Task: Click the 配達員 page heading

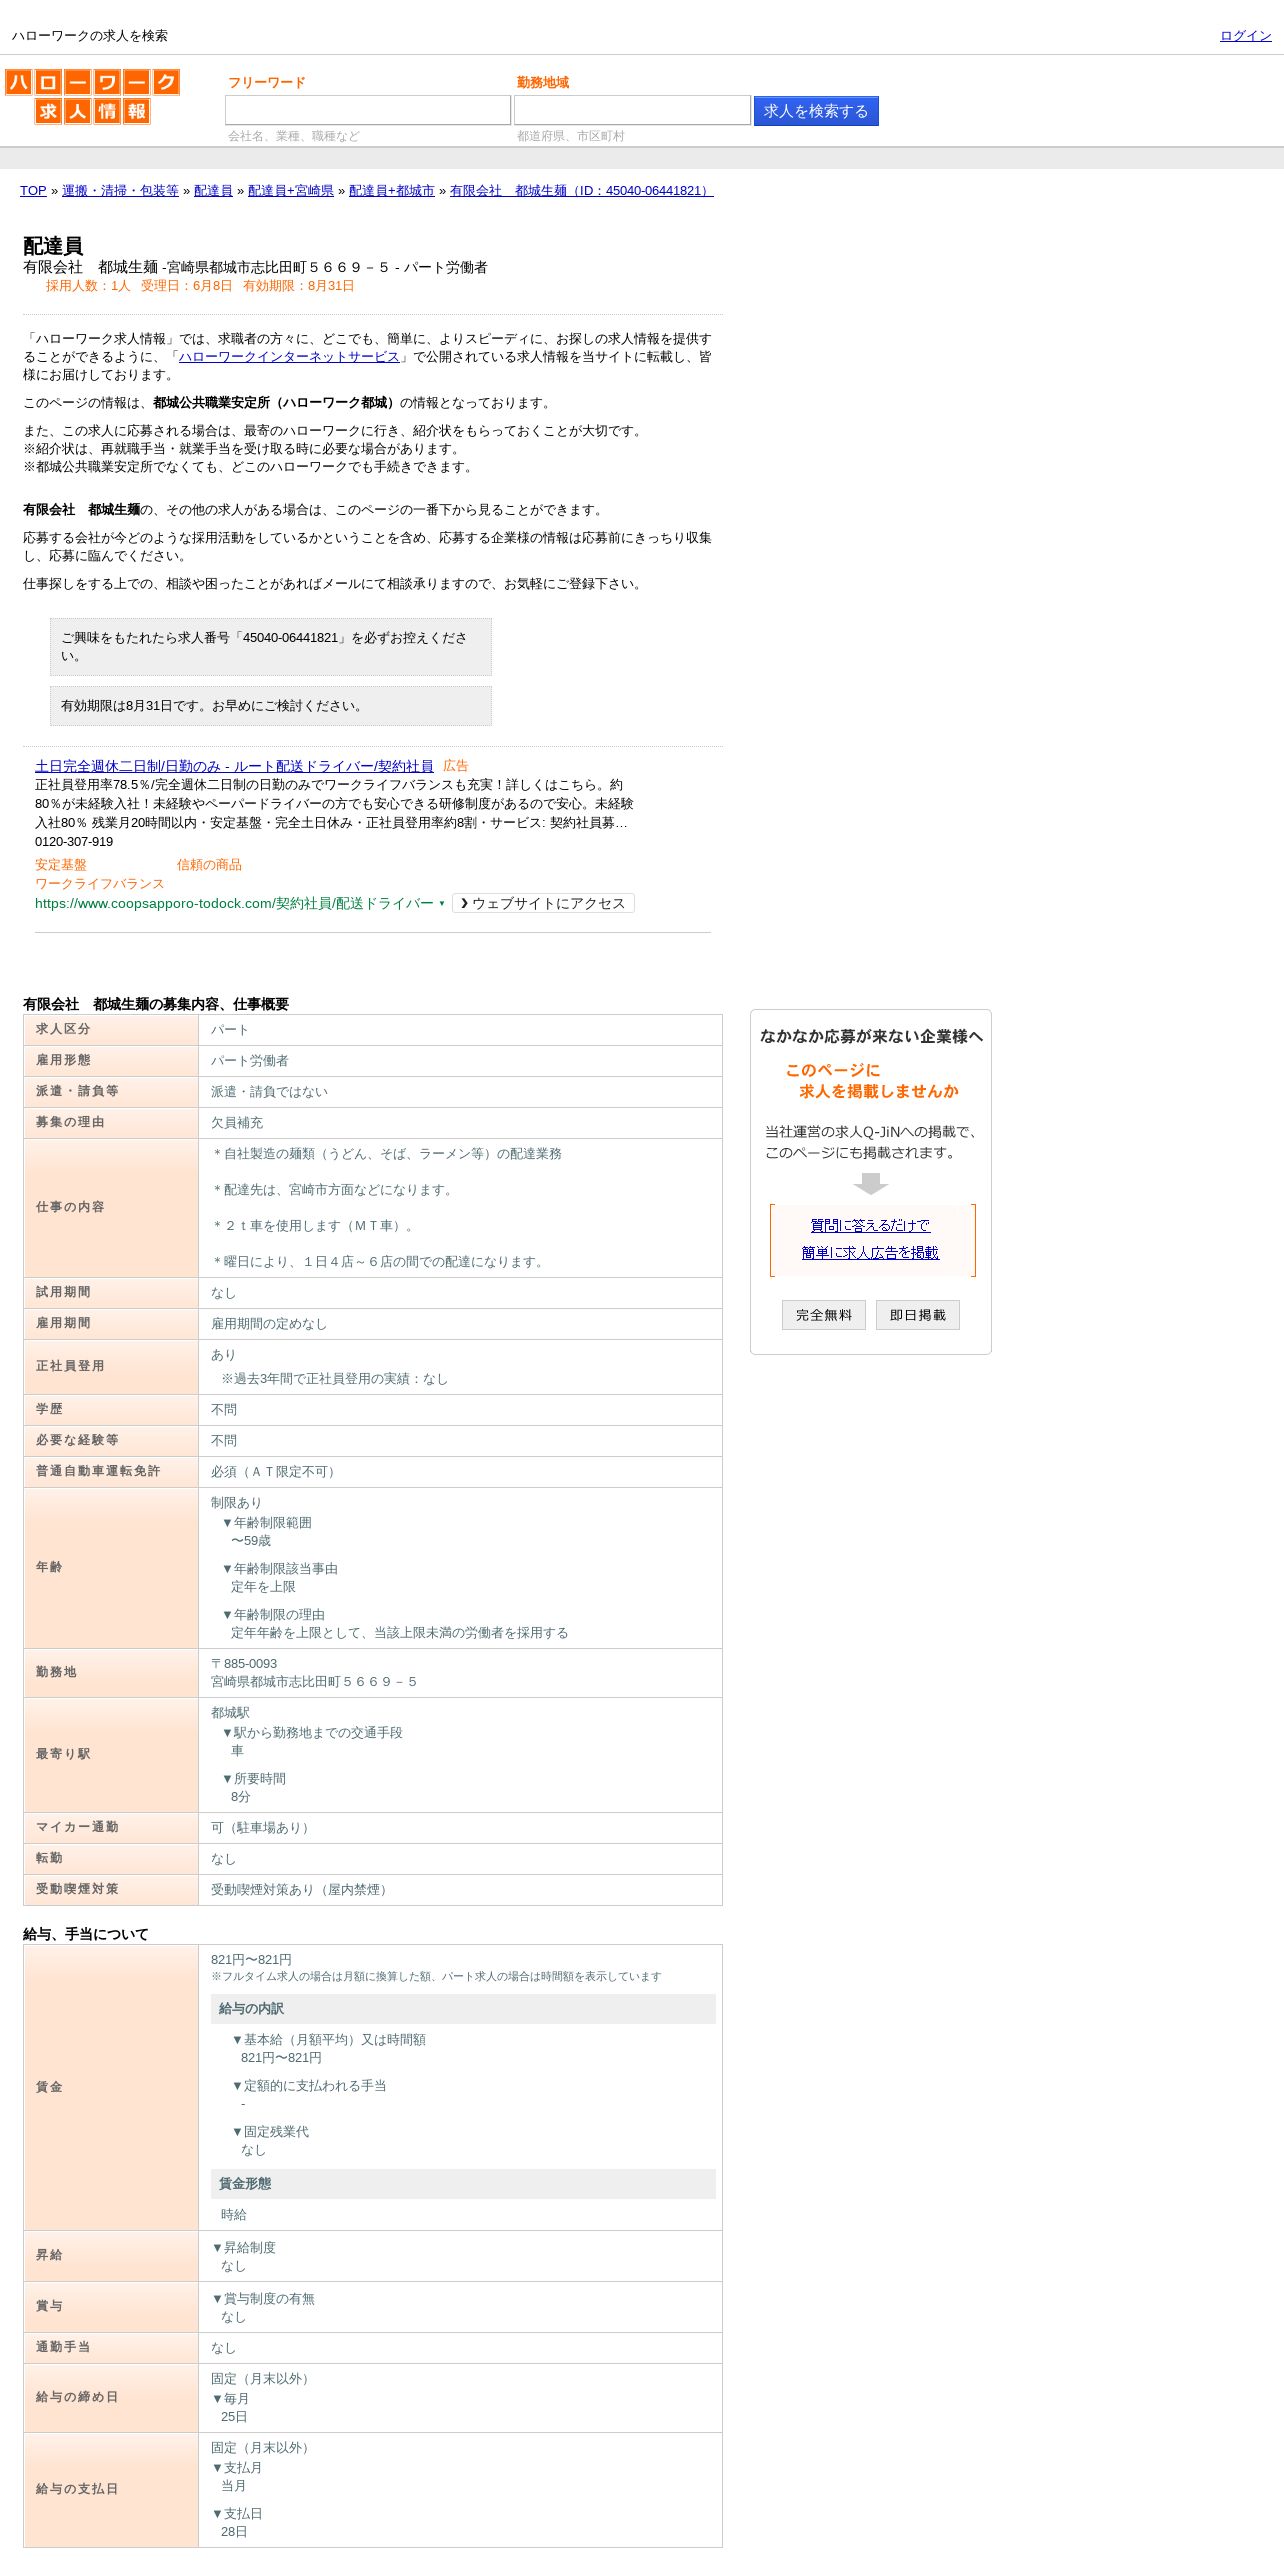Action: (x=53, y=246)
